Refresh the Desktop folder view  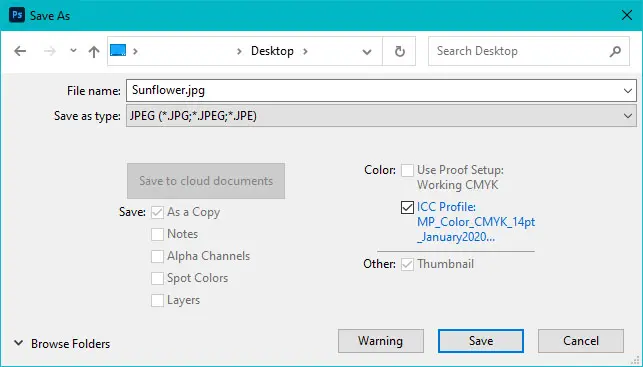pyautogui.click(x=399, y=51)
